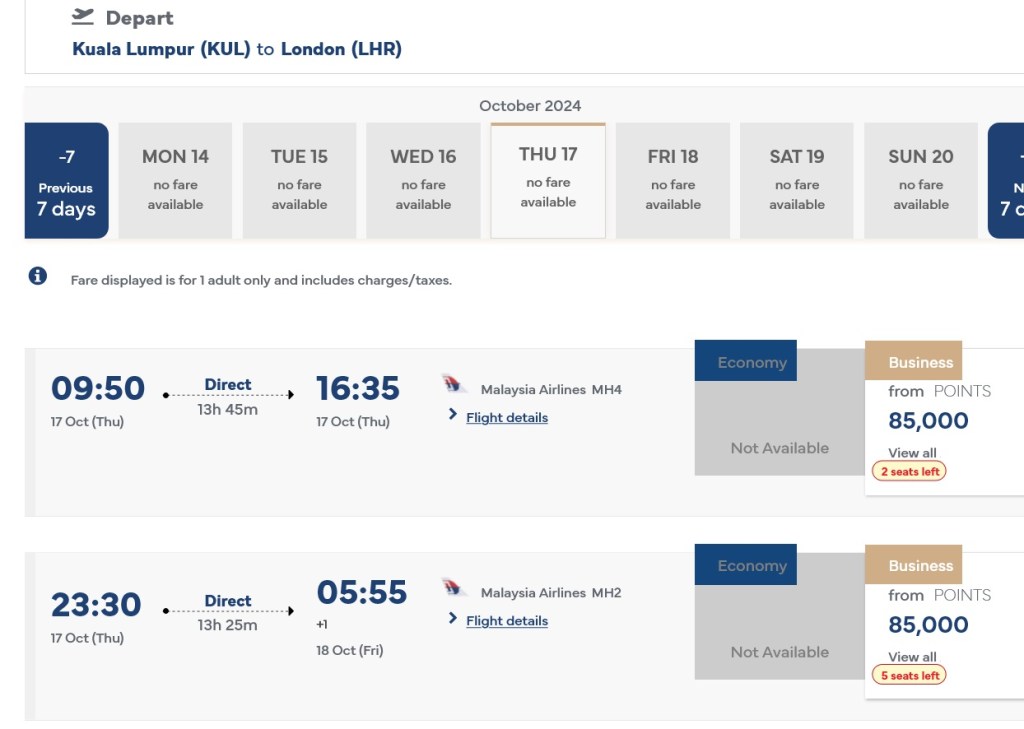Select the SUN 20 date tab

point(921,181)
